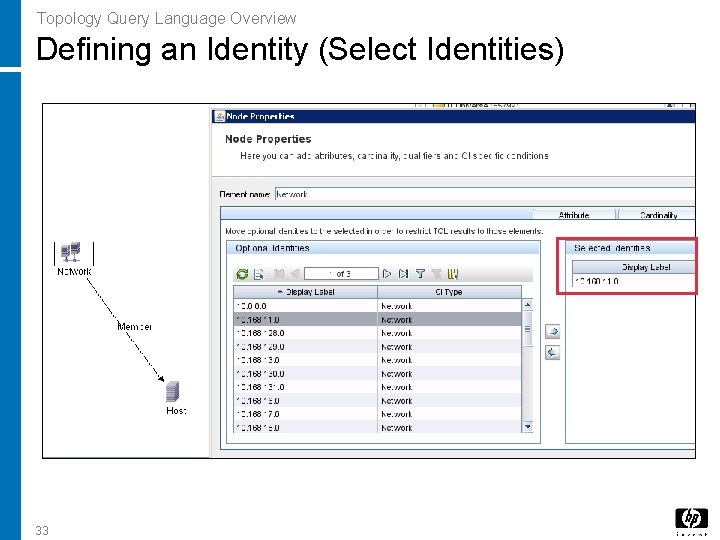Click the Member link label in the diagram

[x=134, y=327]
